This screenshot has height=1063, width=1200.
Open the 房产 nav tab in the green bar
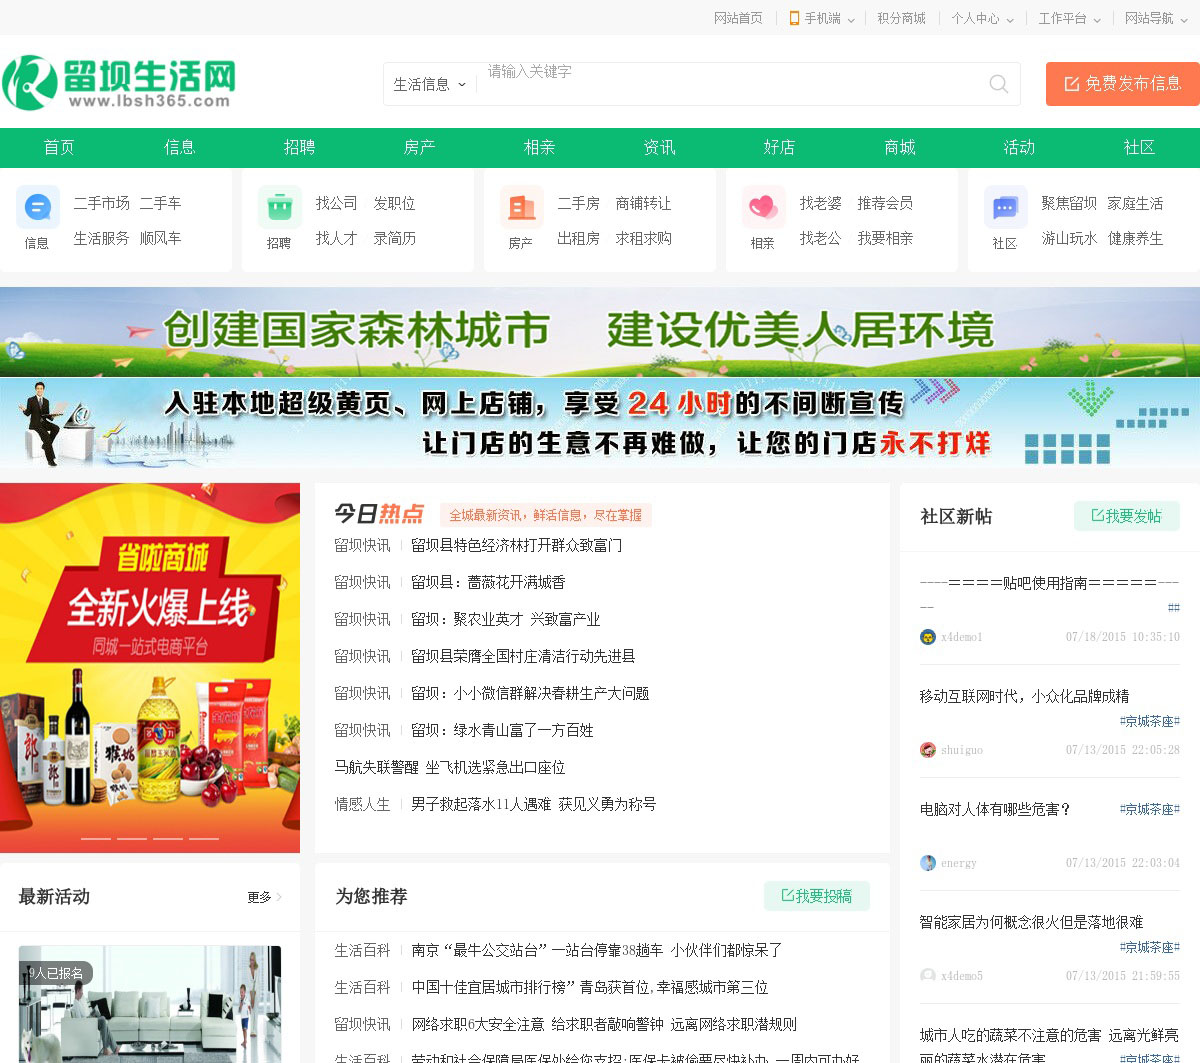click(419, 148)
